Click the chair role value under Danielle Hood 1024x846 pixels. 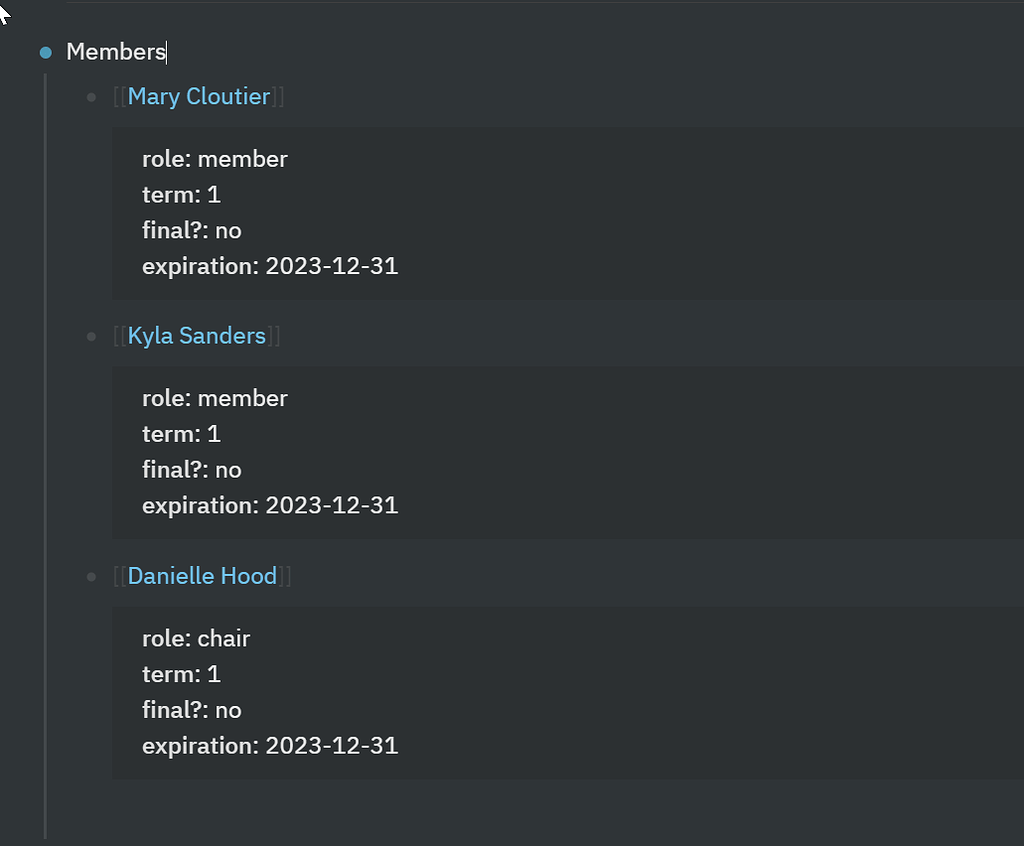224,638
